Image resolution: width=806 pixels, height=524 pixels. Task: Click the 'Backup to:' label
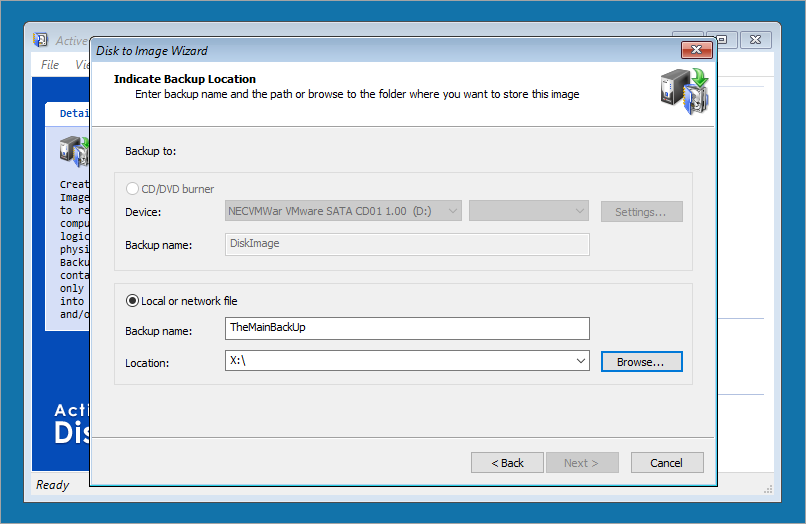click(x=151, y=151)
